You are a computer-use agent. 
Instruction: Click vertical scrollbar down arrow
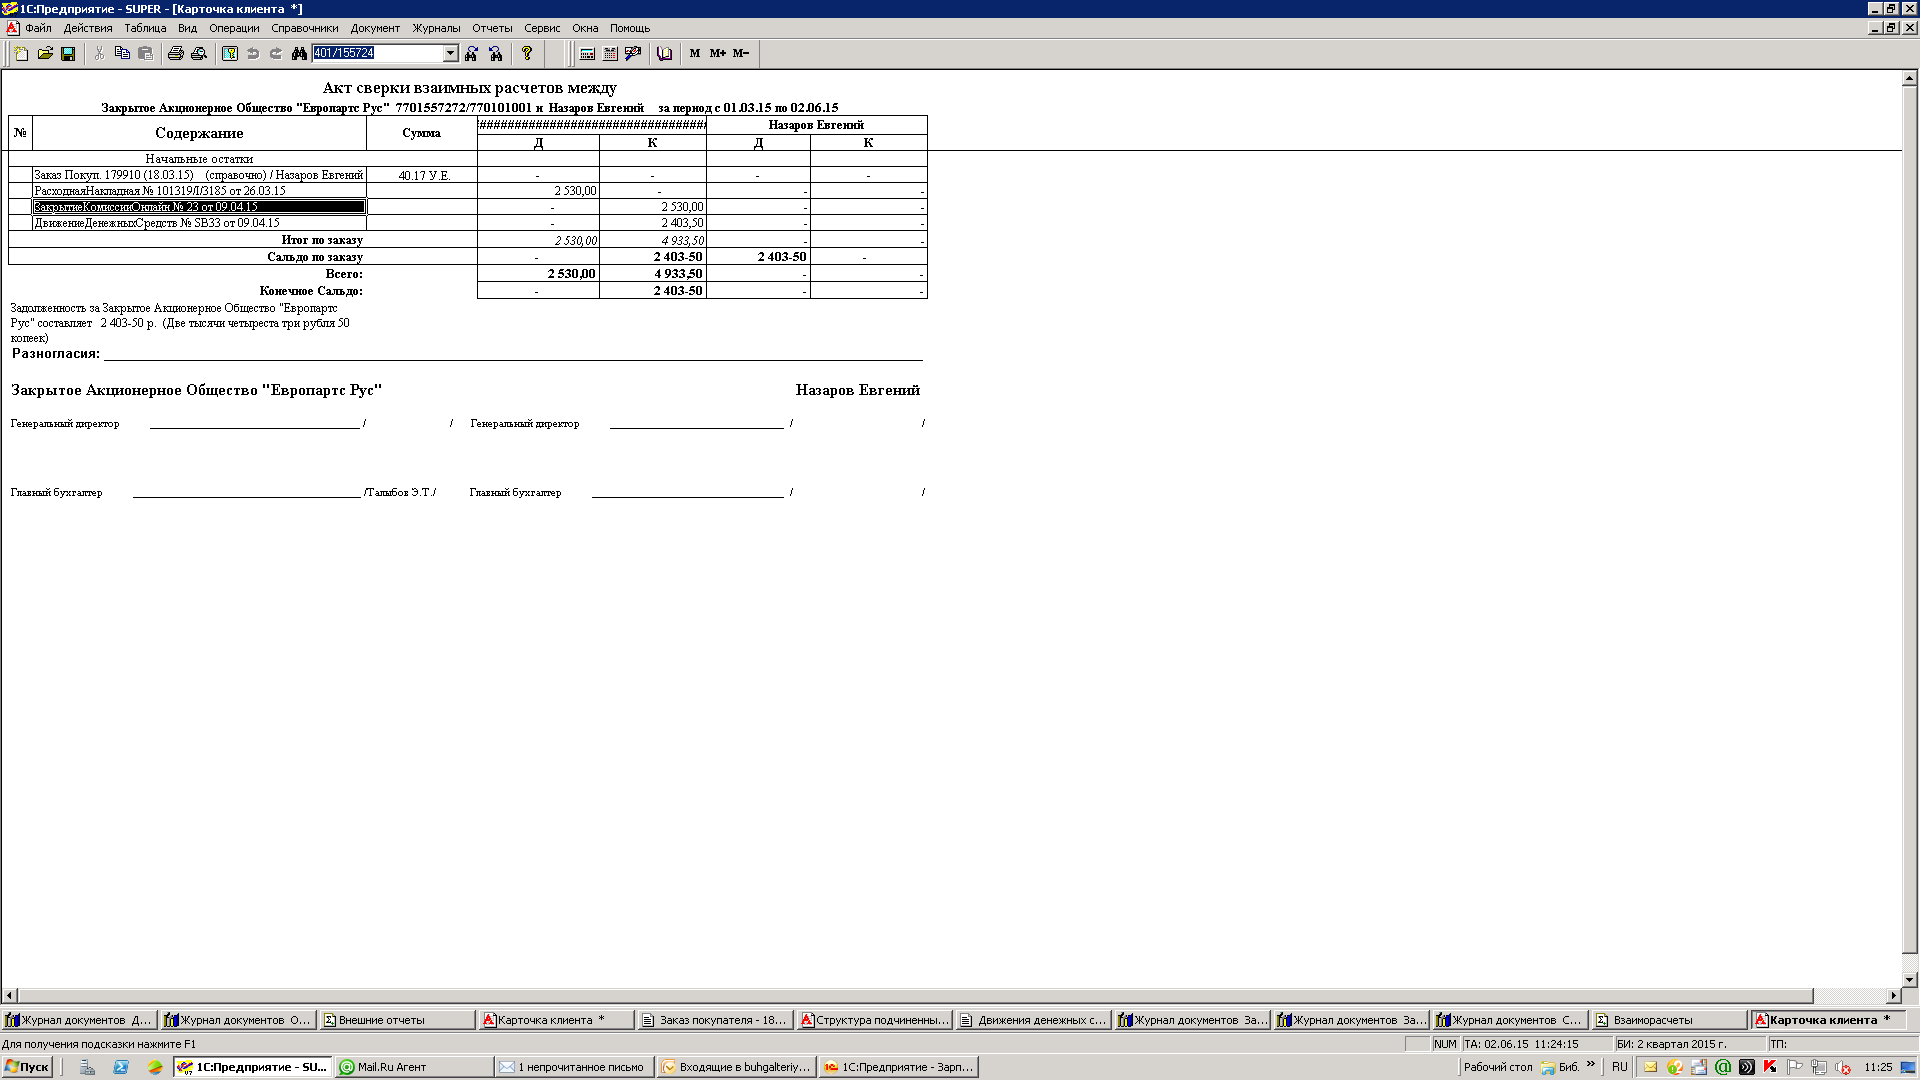click(1910, 980)
